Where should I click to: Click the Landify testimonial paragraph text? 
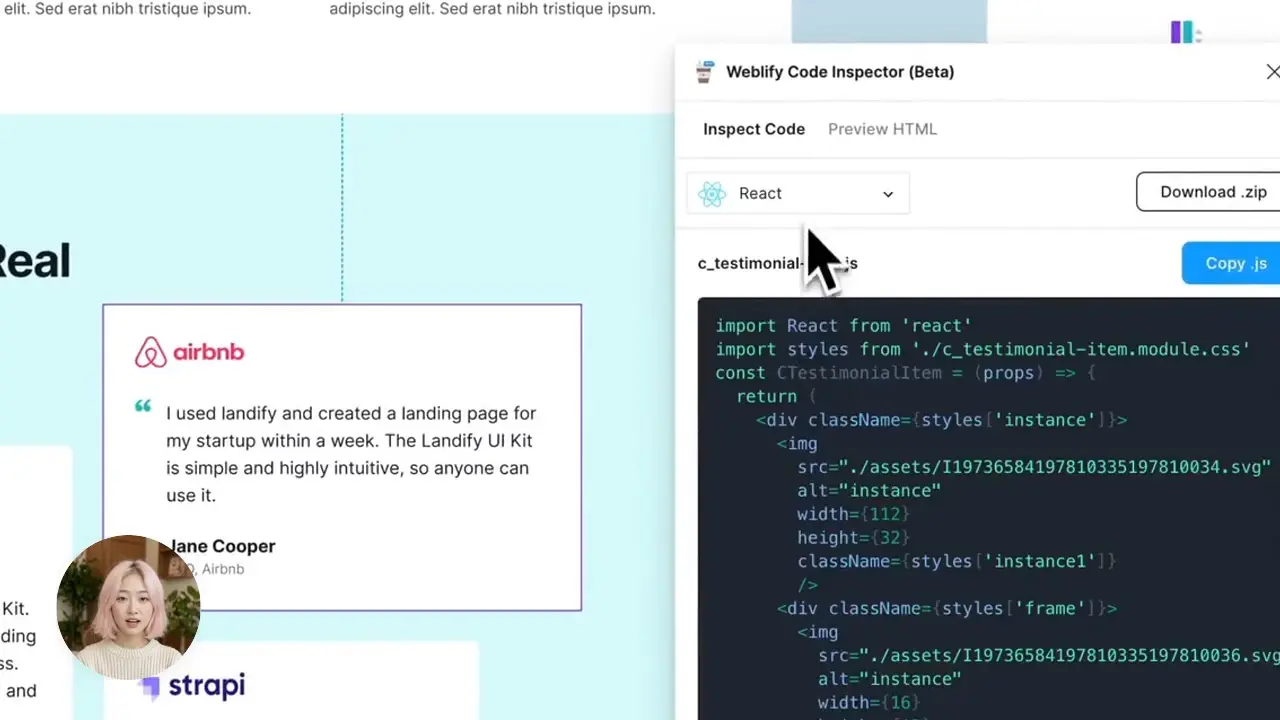(350, 453)
